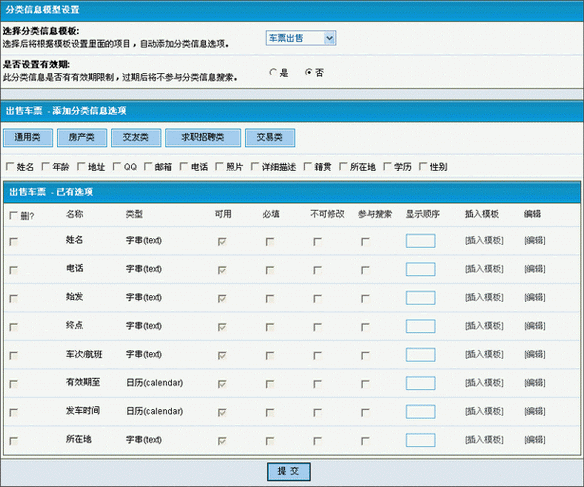Image resolution: width=584 pixels, height=487 pixels.
Task: Select the 否 radio for expiry setting
Action: coord(308,72)
